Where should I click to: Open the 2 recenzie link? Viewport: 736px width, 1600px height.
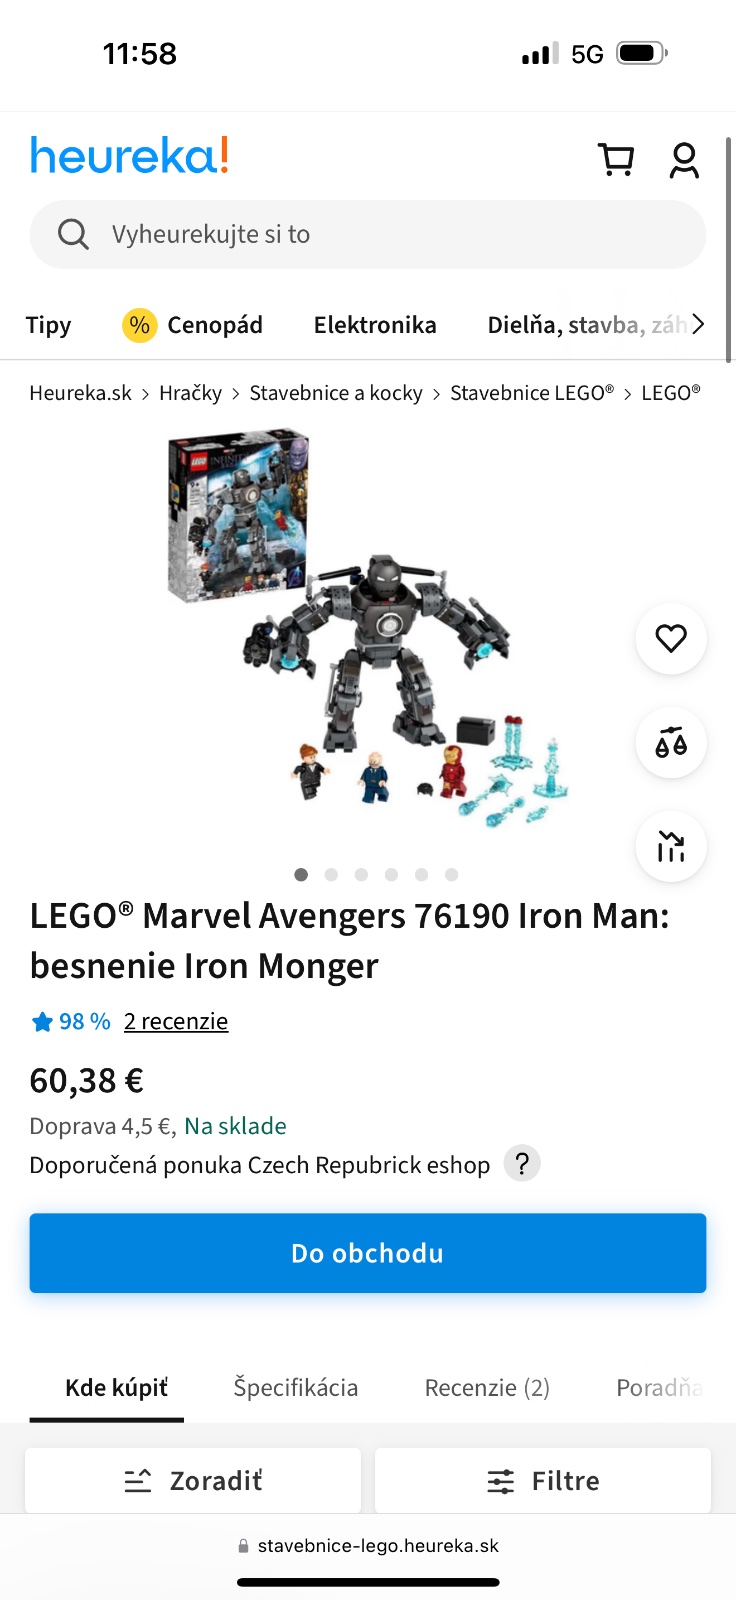pos(176,1021)
